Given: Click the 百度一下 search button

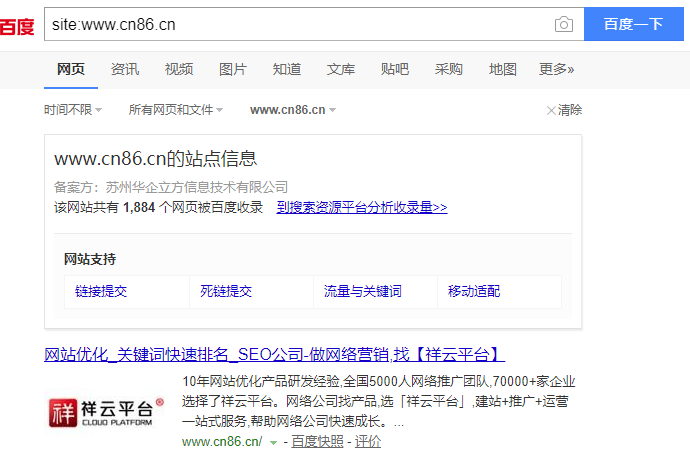Looking at the screenshot, I should click(x=634, y=24).
